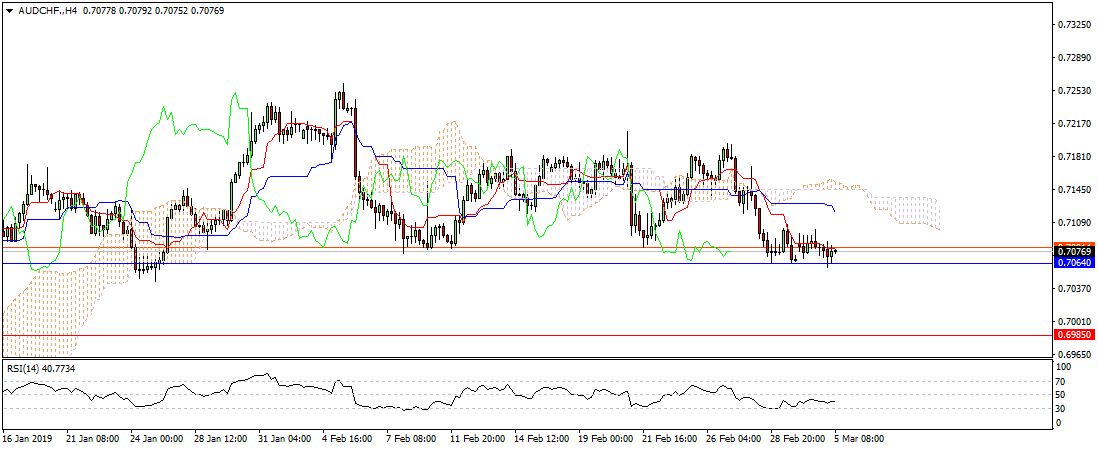
Task: Click price axis label 0.73250
Action: [1073, 24]
